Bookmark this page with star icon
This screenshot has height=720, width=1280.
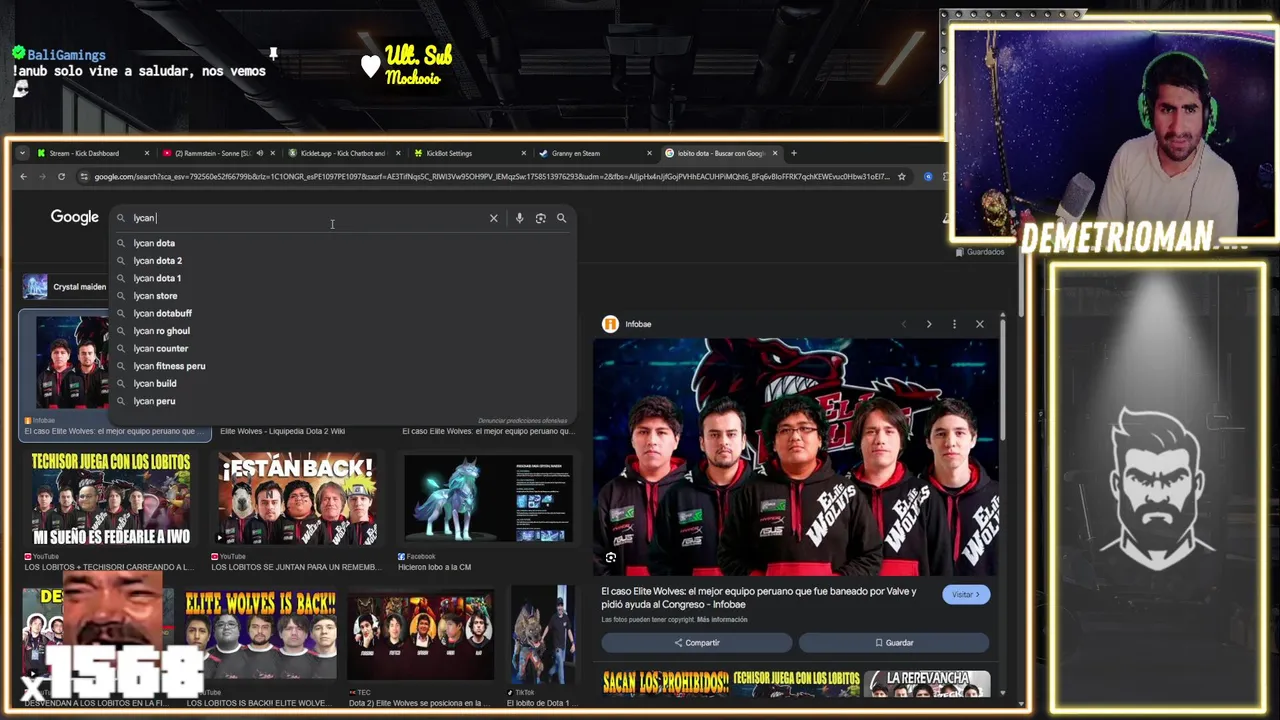pos(901,177)
